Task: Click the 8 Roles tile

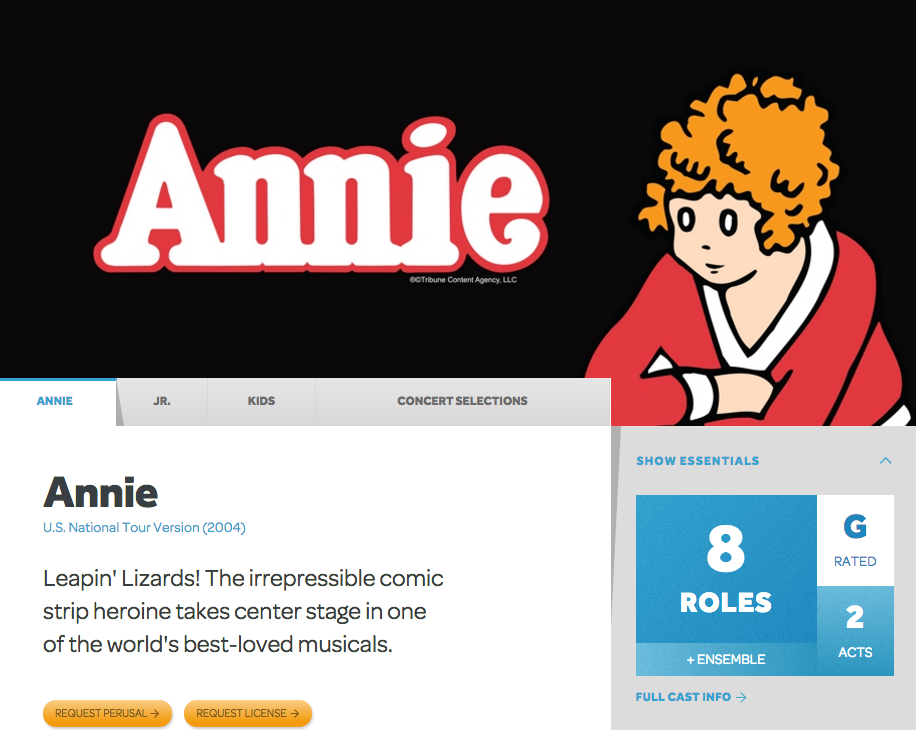Action: tap(726, 569)
